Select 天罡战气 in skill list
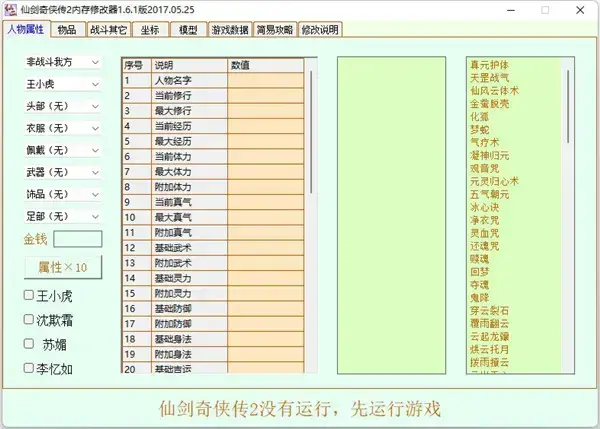 pyautogui.click(x=489, y=78)
